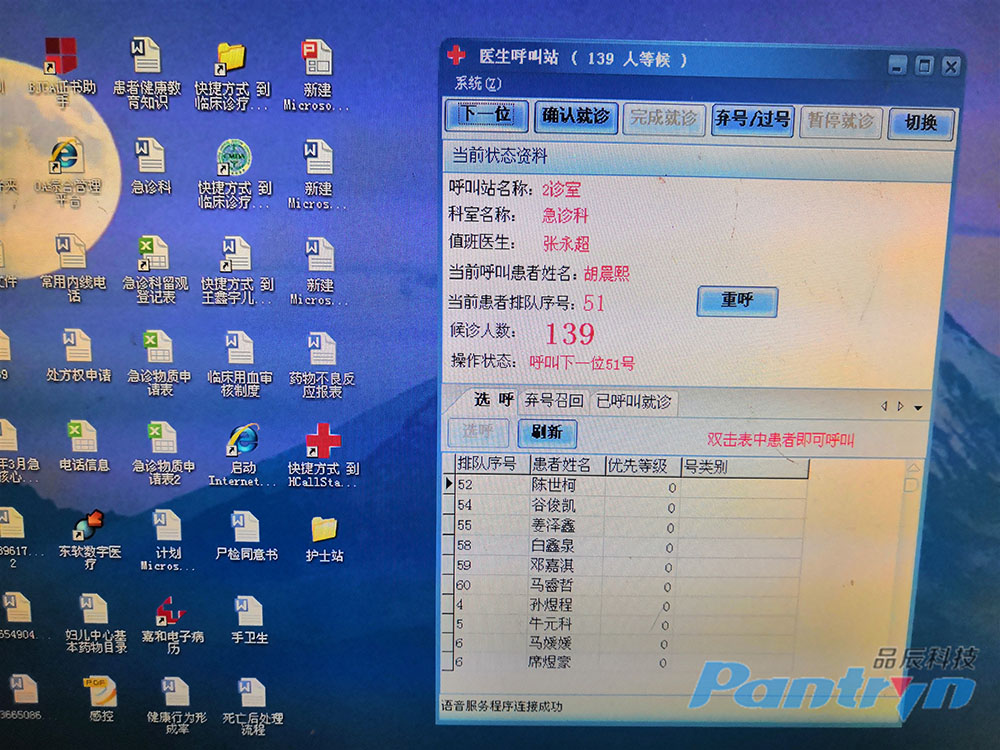Select patient row 谷俊凯

pos(625,506)
